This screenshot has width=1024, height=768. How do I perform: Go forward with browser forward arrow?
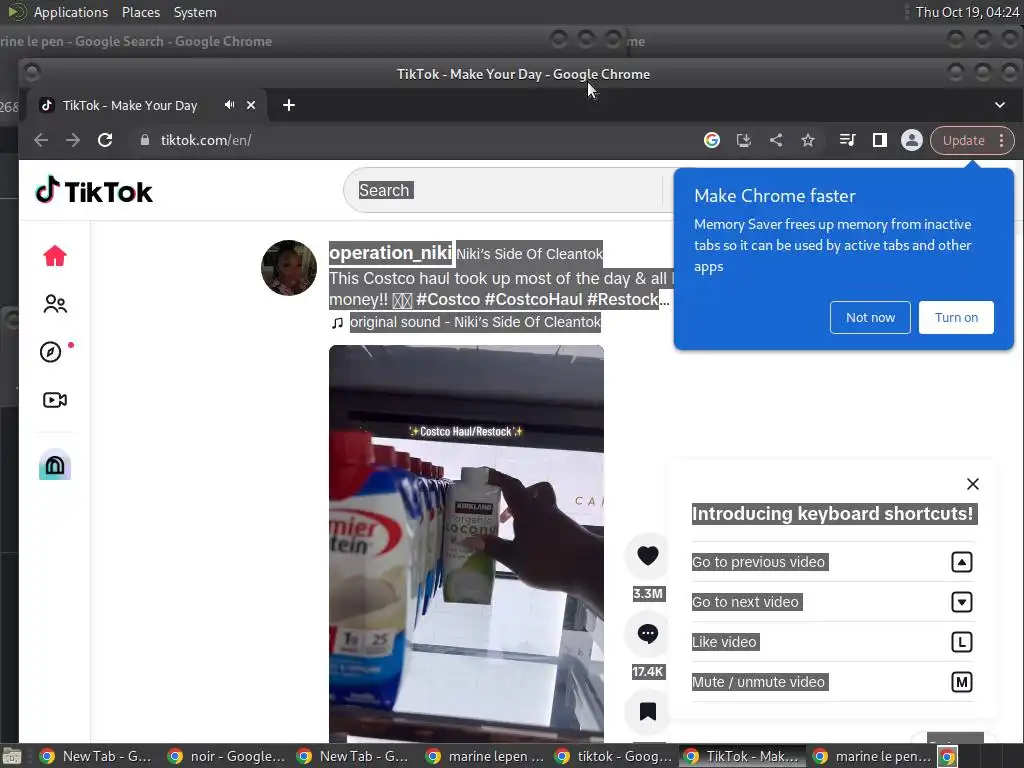[x=72, y=140]
